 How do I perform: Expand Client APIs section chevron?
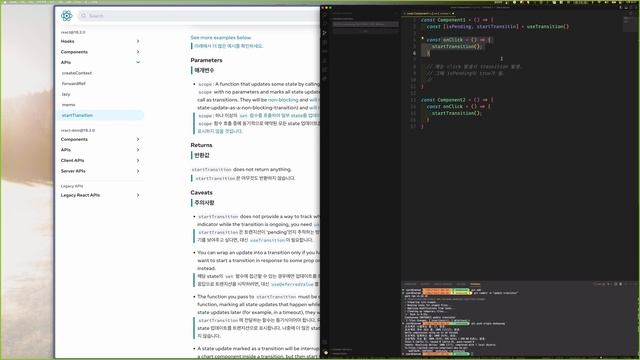click(x=138, y=160)
